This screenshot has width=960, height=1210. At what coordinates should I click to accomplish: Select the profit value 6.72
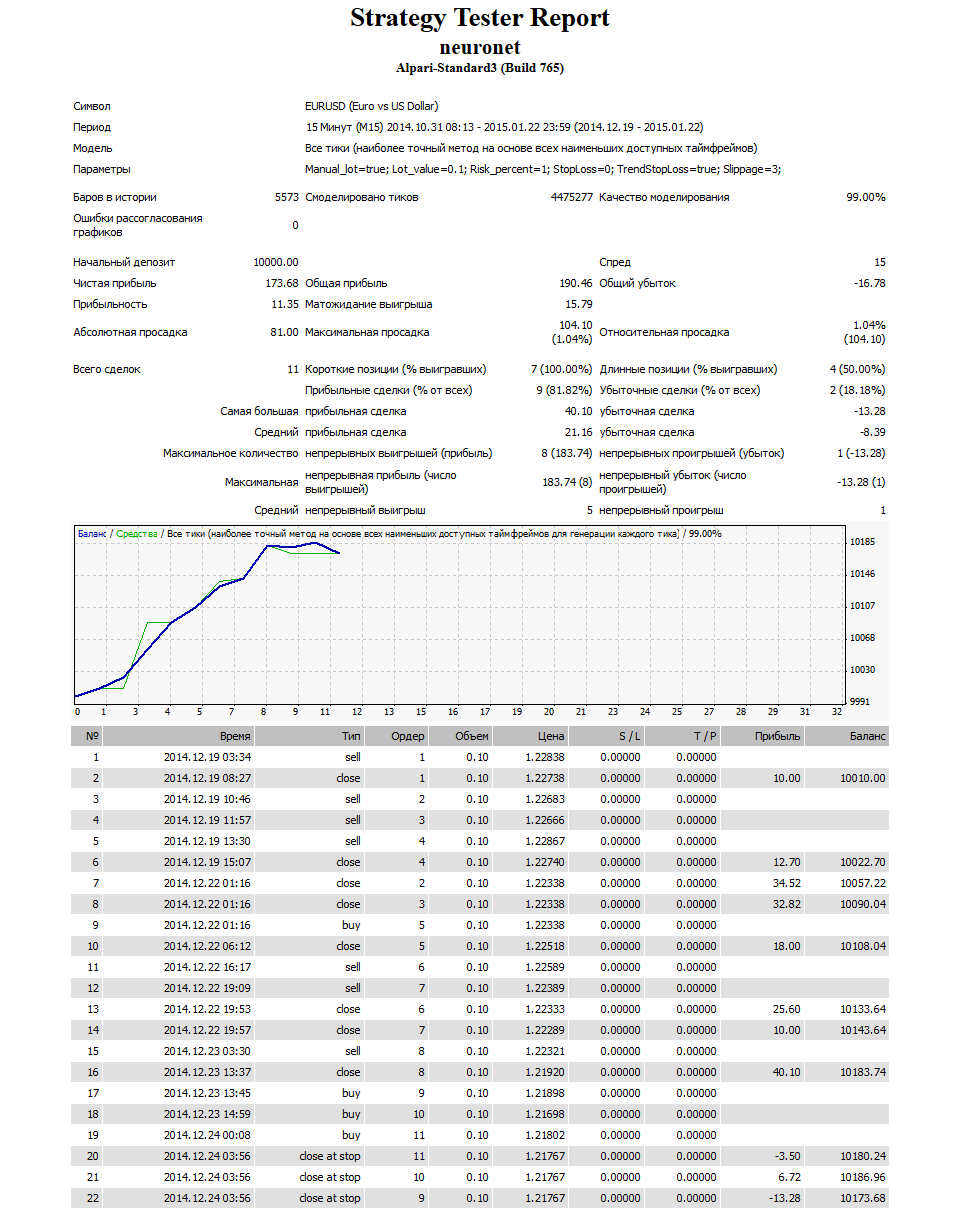point(790,1177)
